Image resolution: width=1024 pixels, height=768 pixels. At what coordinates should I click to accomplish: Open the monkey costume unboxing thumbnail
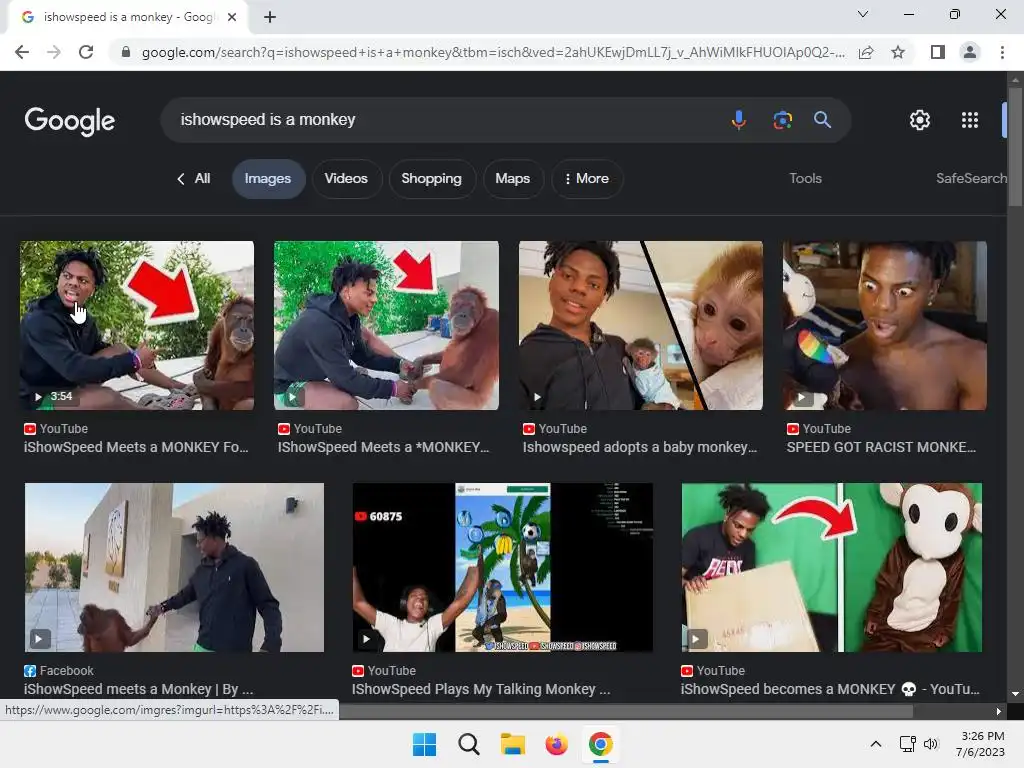point(831,567)
